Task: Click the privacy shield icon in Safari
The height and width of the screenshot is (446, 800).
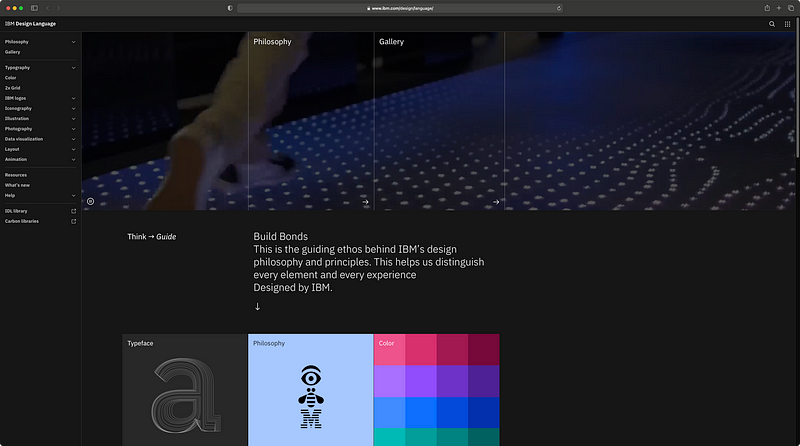Action: click(x=230, y=8)
